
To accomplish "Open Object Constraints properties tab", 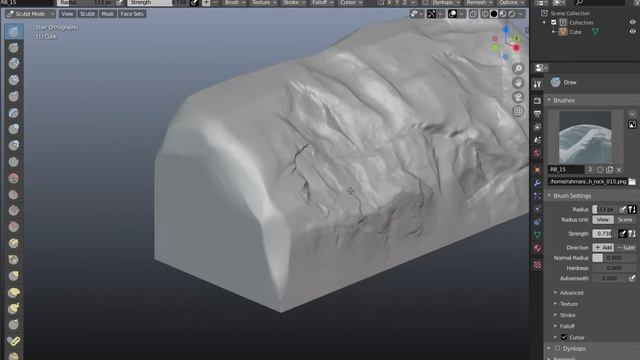I will (x=537, y=222).
